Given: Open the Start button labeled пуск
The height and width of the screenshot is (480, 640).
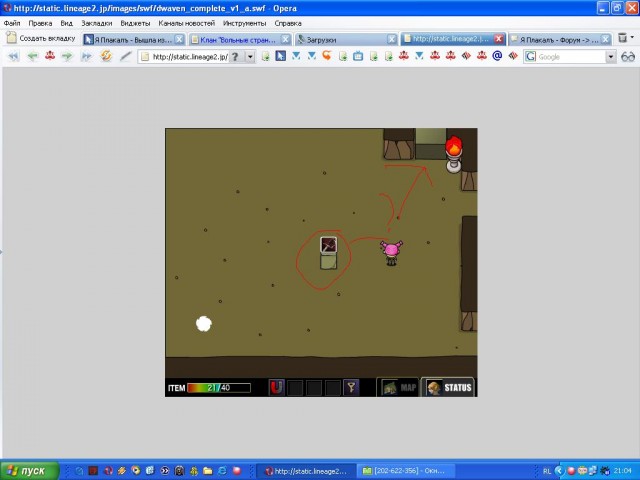Looking at the screenshot, I should point(29,471).
